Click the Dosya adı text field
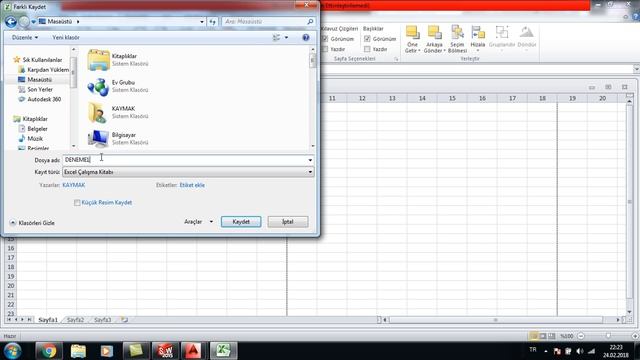This screenshot has width=640, height=360. pyautogui.click(x=185, y=160)
